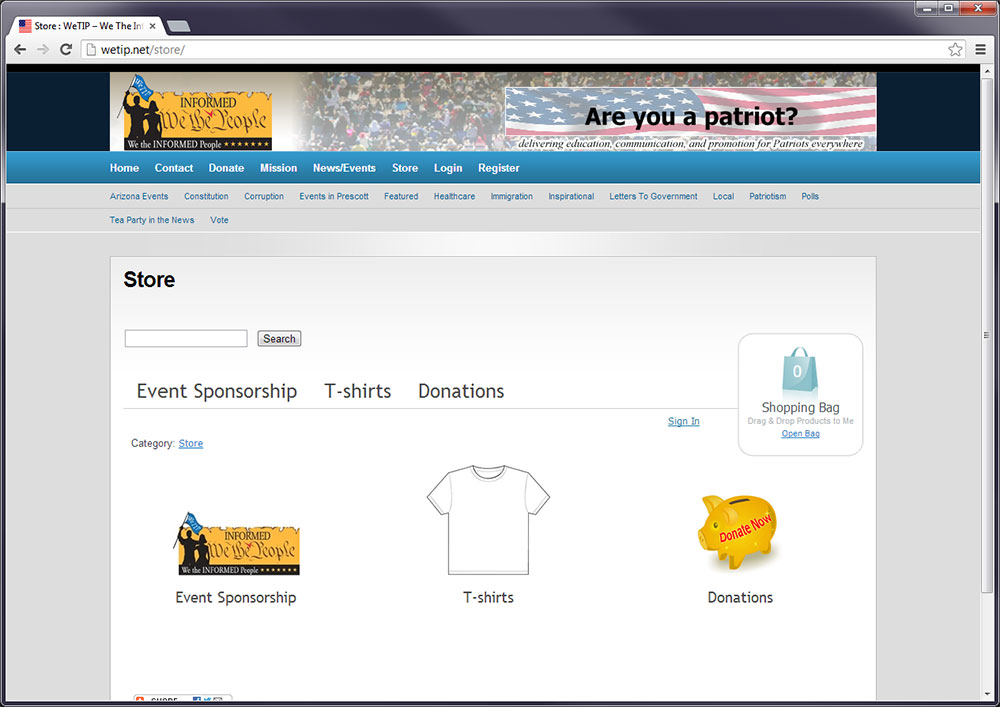
Task: Open a new browser tab
Action: click(x=179, y=26)
